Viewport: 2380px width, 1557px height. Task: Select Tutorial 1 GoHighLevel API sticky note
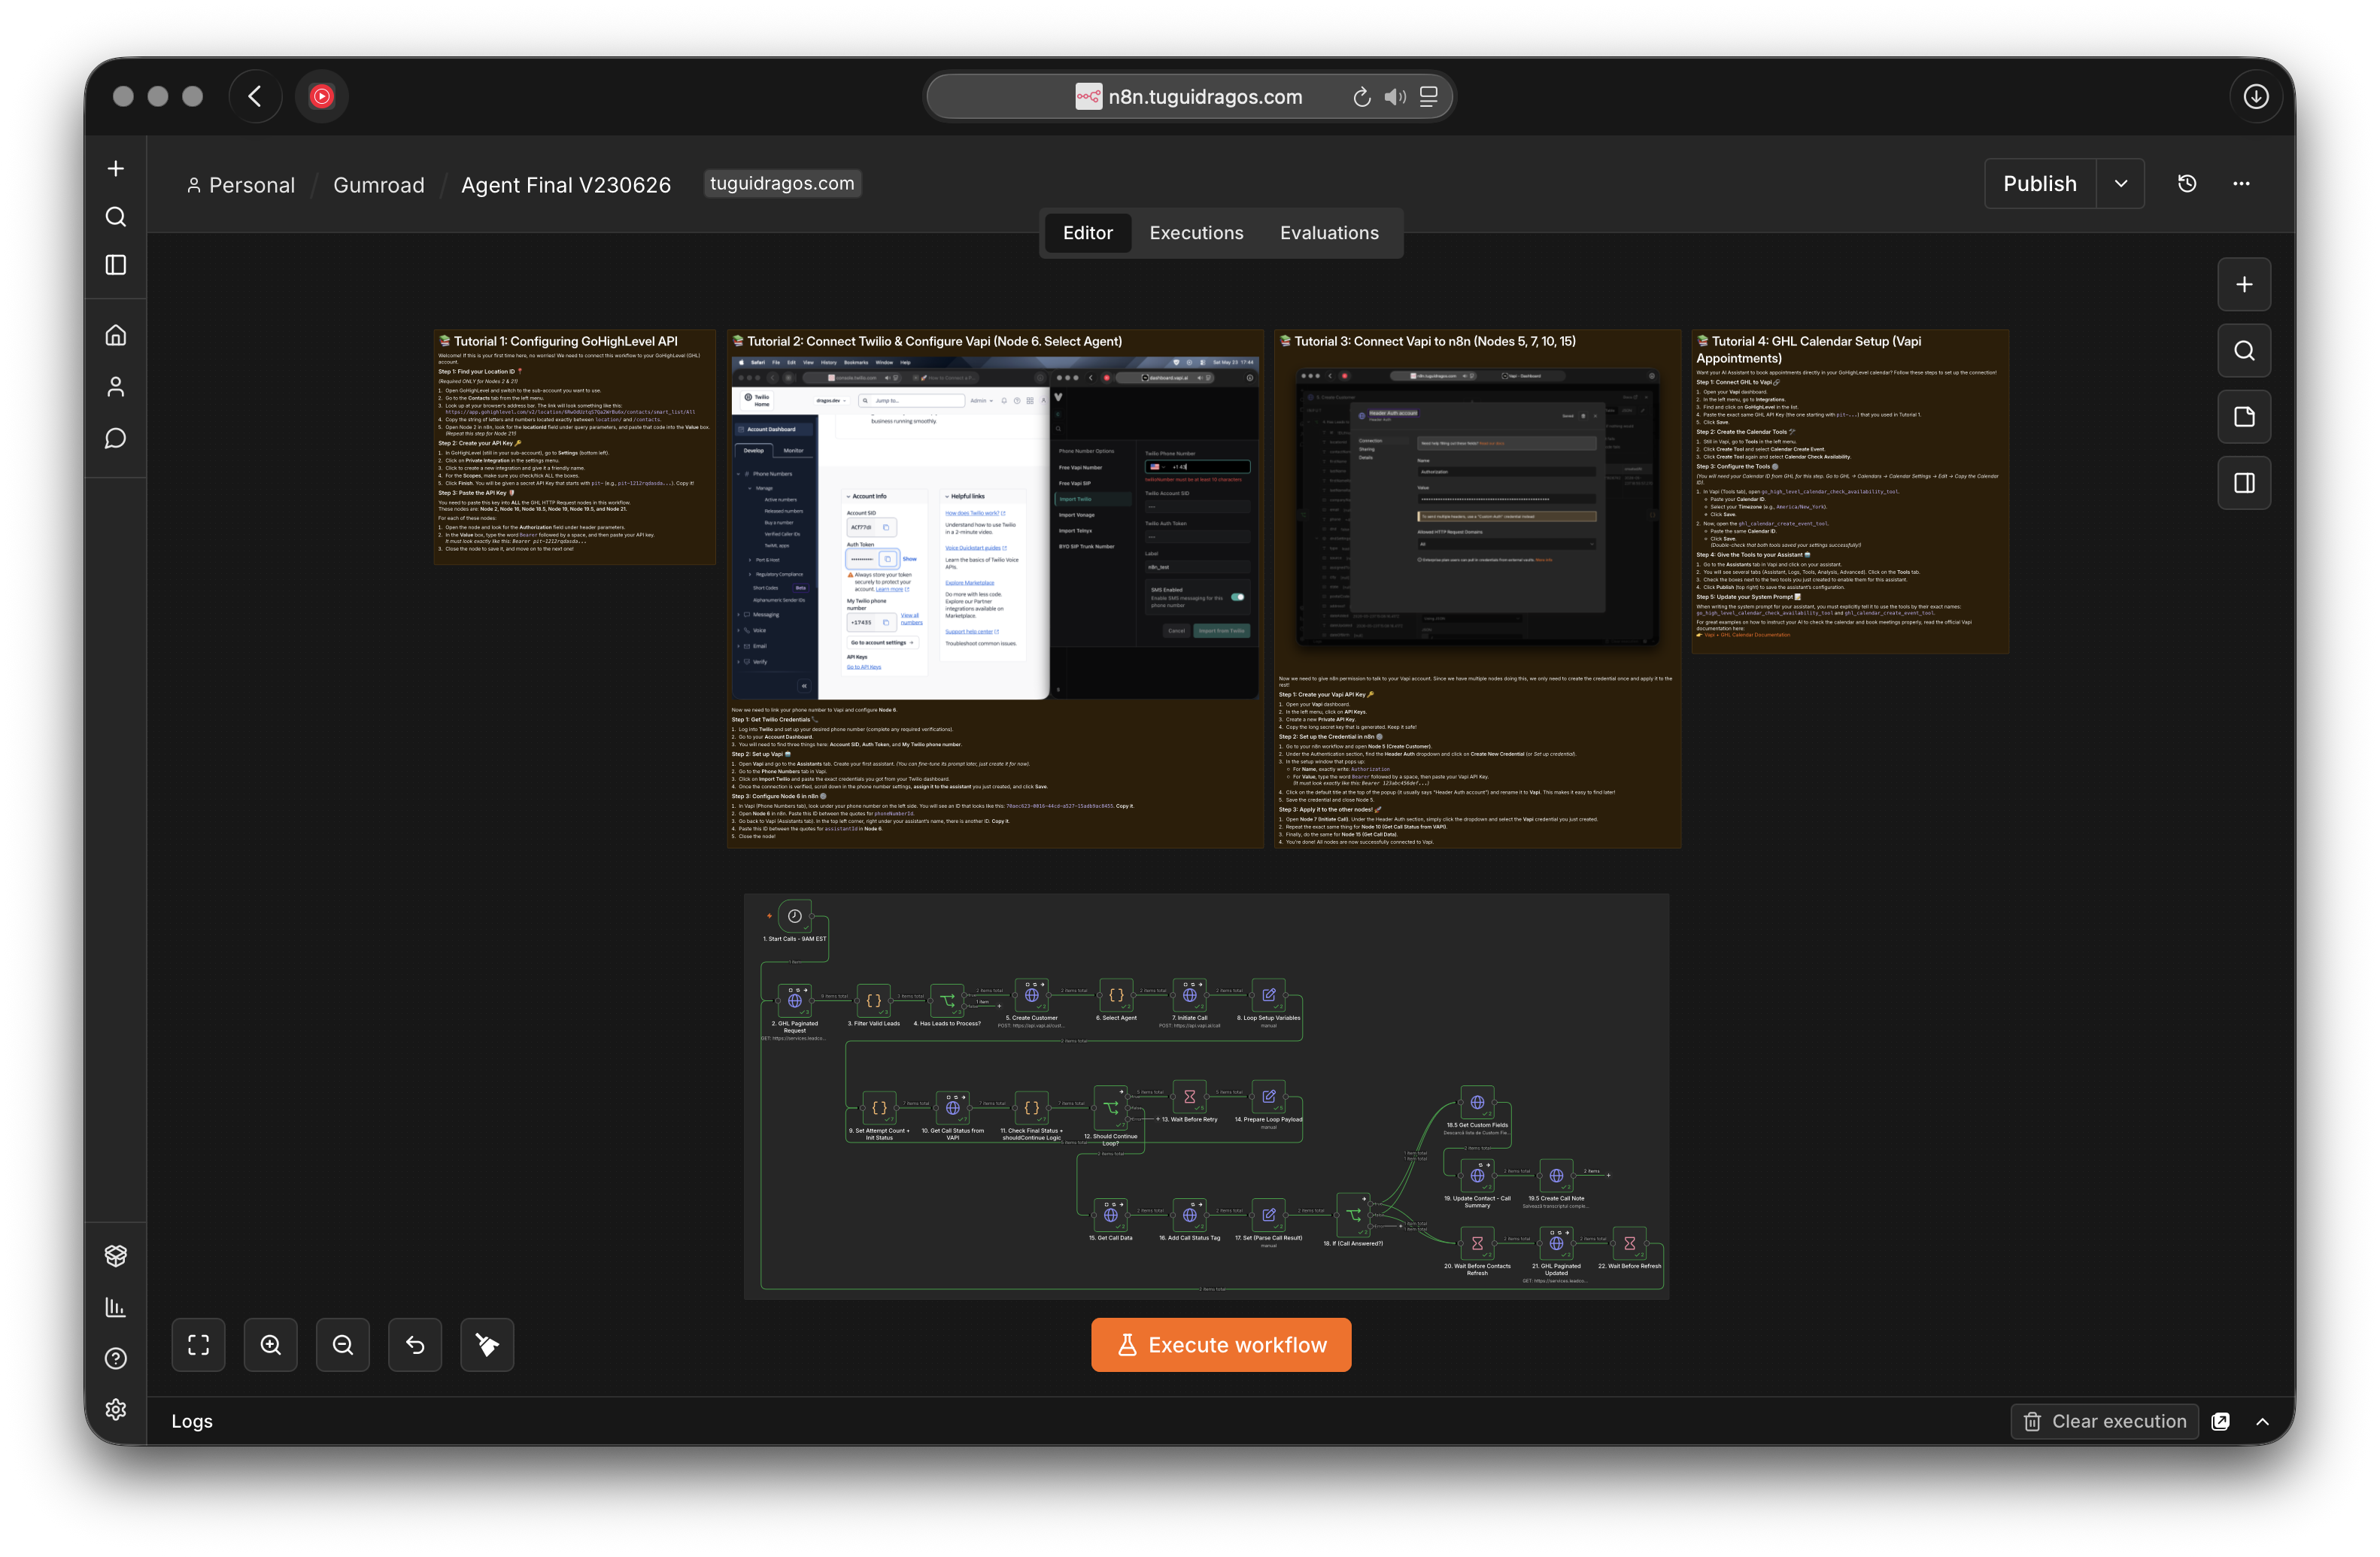(574, 446)
